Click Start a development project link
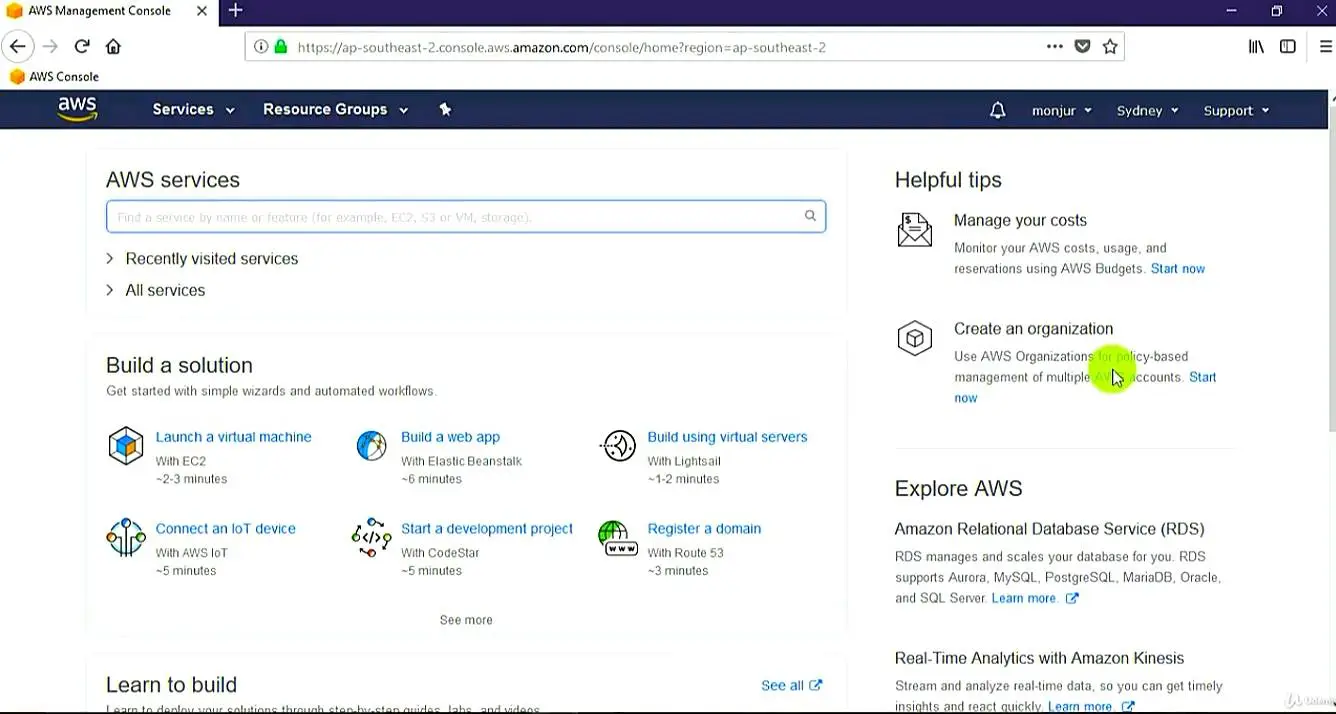This screenshot has width=1336, height=714. click(487, 528)
